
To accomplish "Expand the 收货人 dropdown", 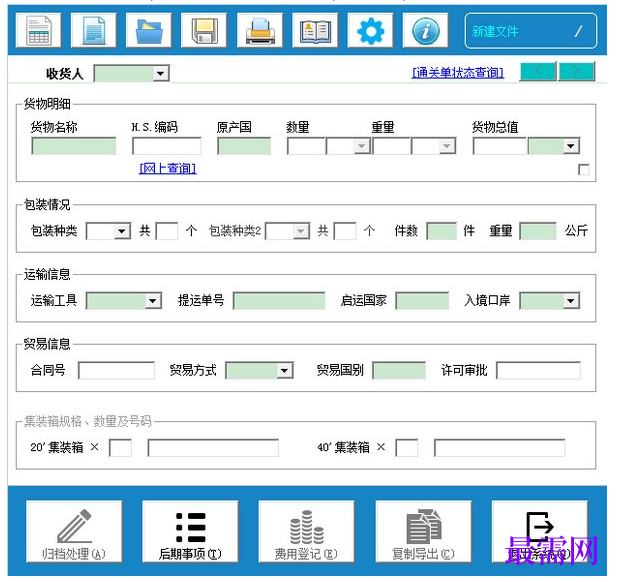I will pyautogui.click(x=161, y=74).
